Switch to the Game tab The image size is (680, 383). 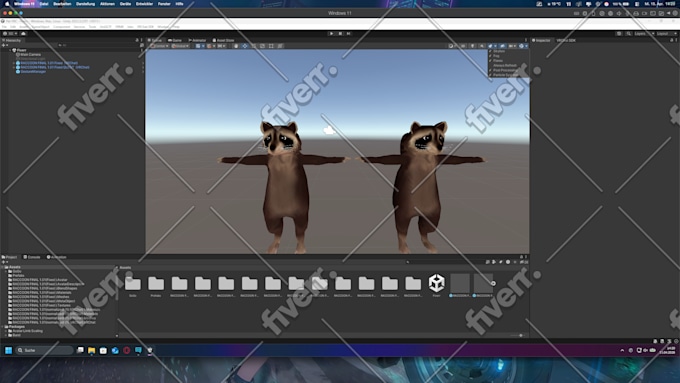pos(175,40)
